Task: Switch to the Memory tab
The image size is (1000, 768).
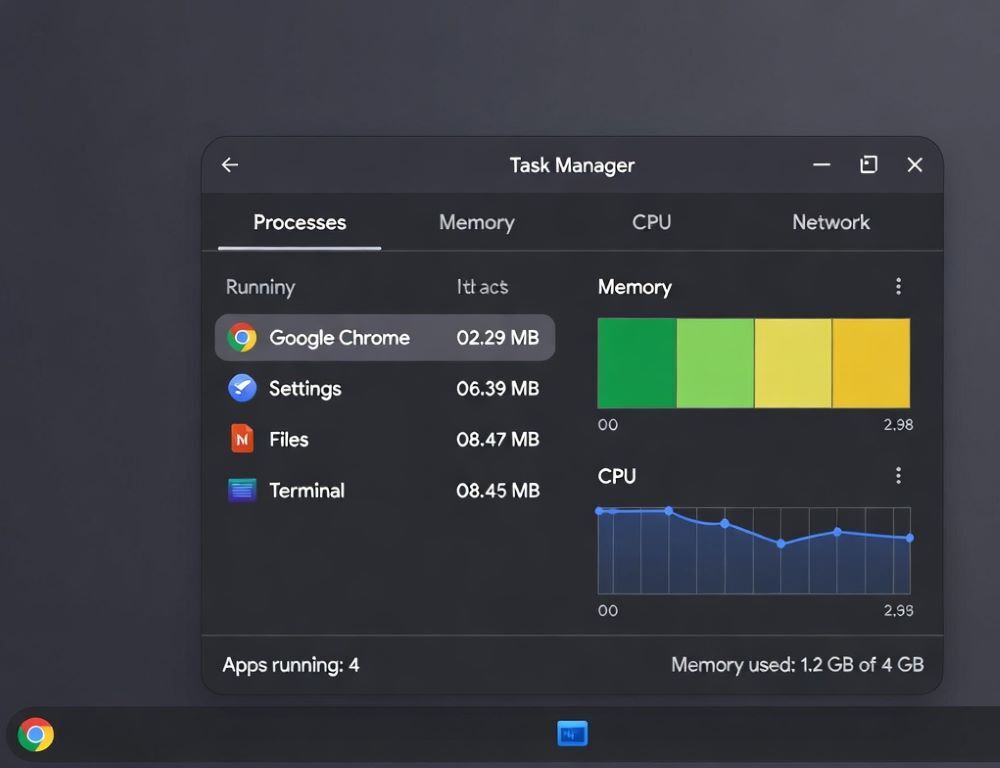Action: 476,222
